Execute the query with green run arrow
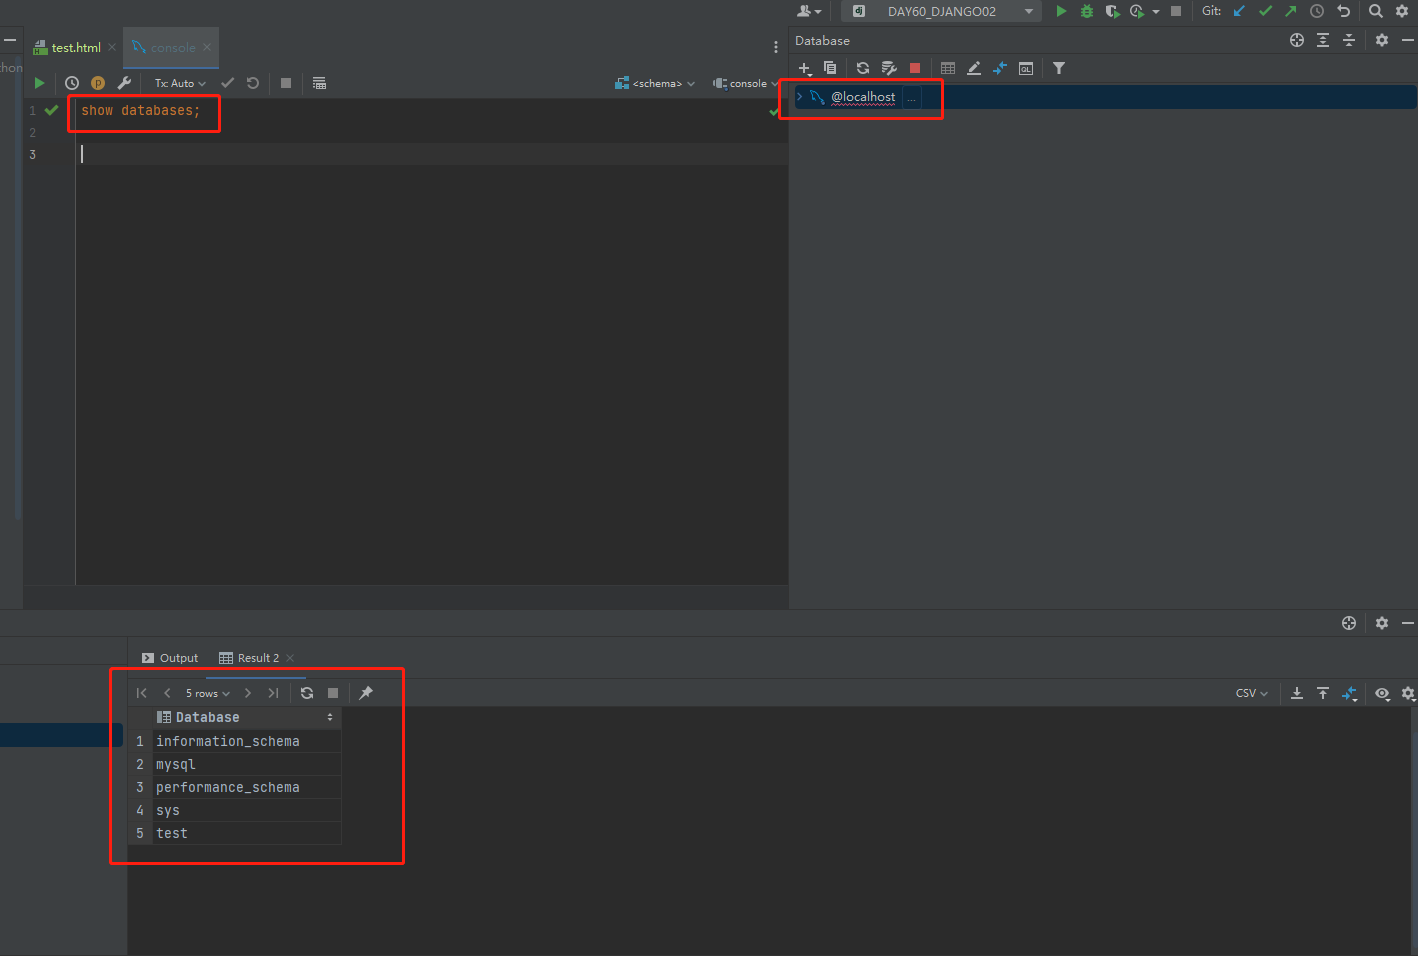 point(39,83)
